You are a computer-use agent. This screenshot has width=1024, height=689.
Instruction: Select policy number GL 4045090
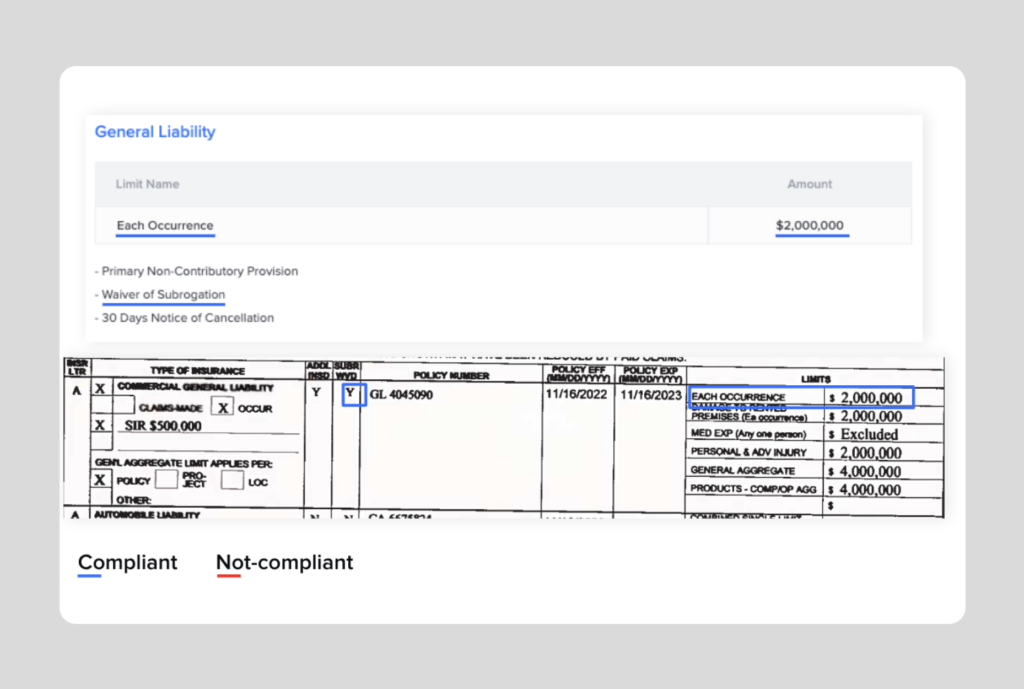point(401,394)
